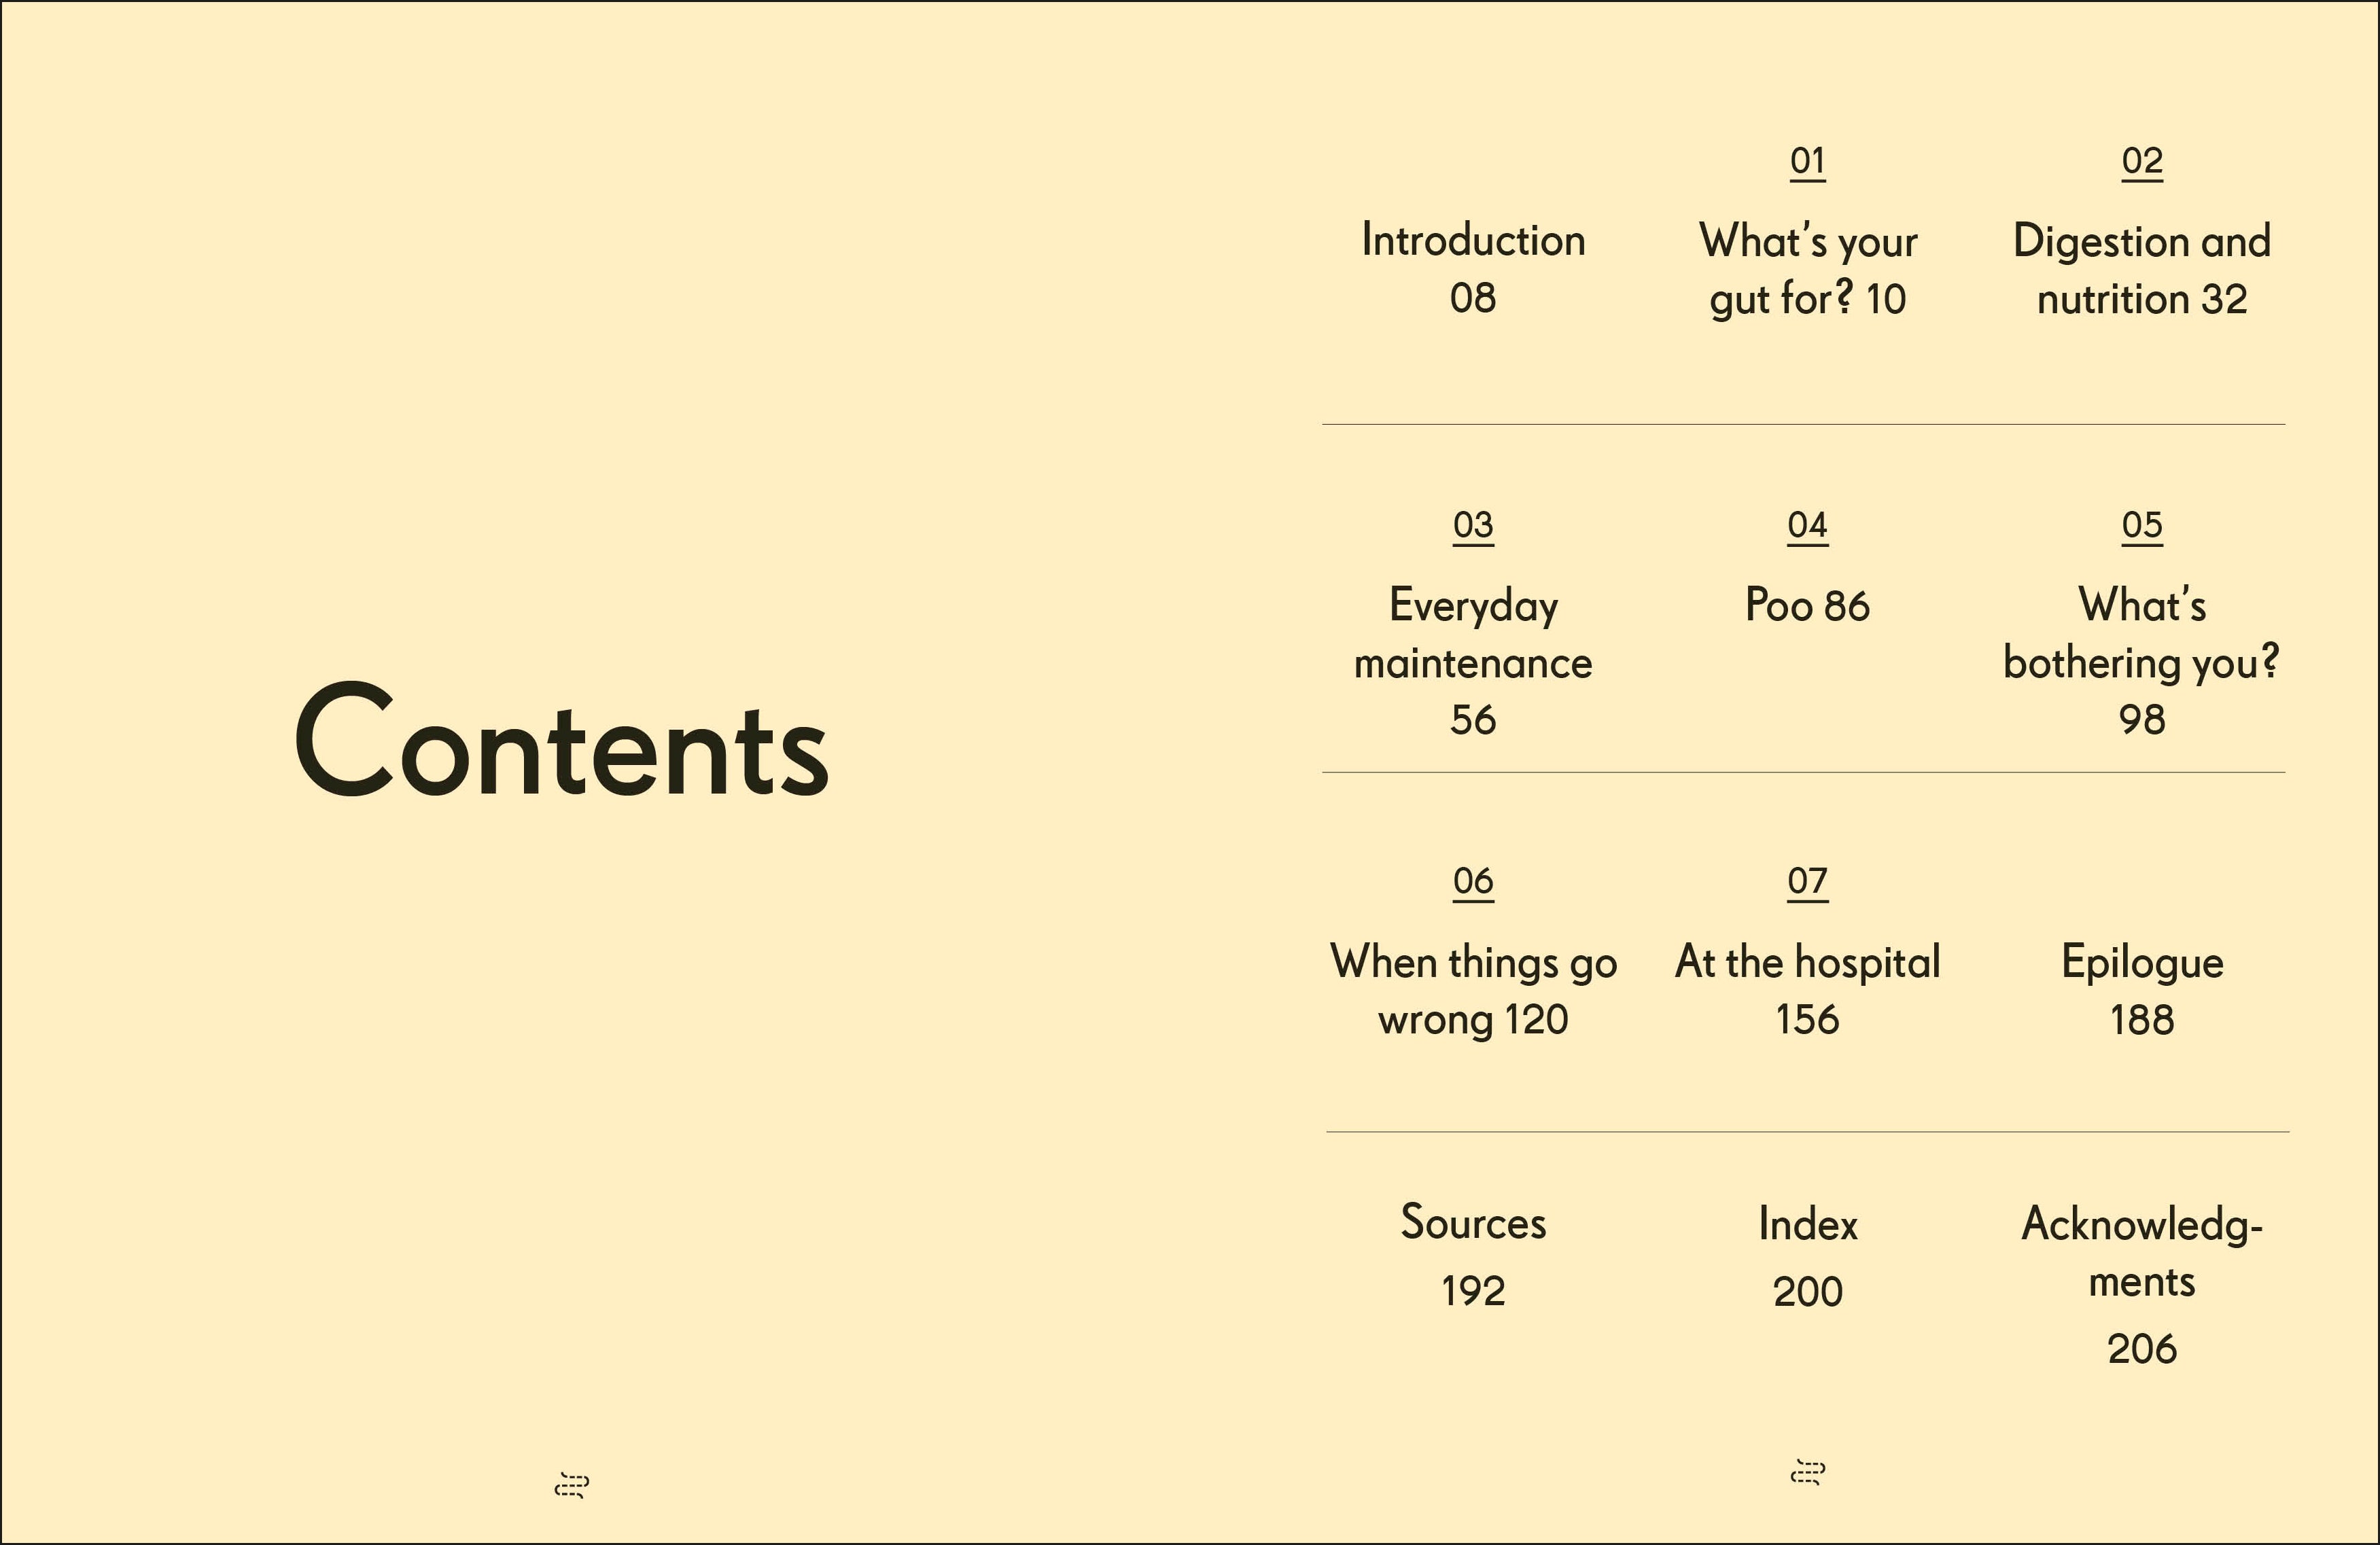Click the large "Contents" heading
The width and height of the screenshot is (2380, 1545).
[561, 743]
